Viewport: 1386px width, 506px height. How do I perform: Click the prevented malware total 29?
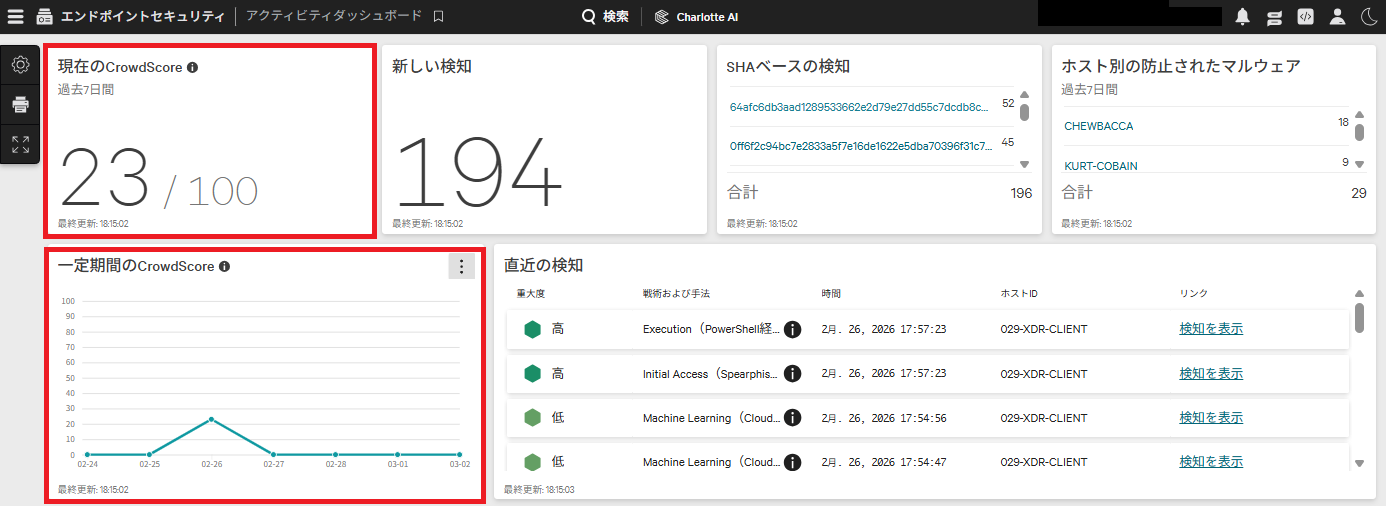pyautogui.click(x=1358, y=193)
